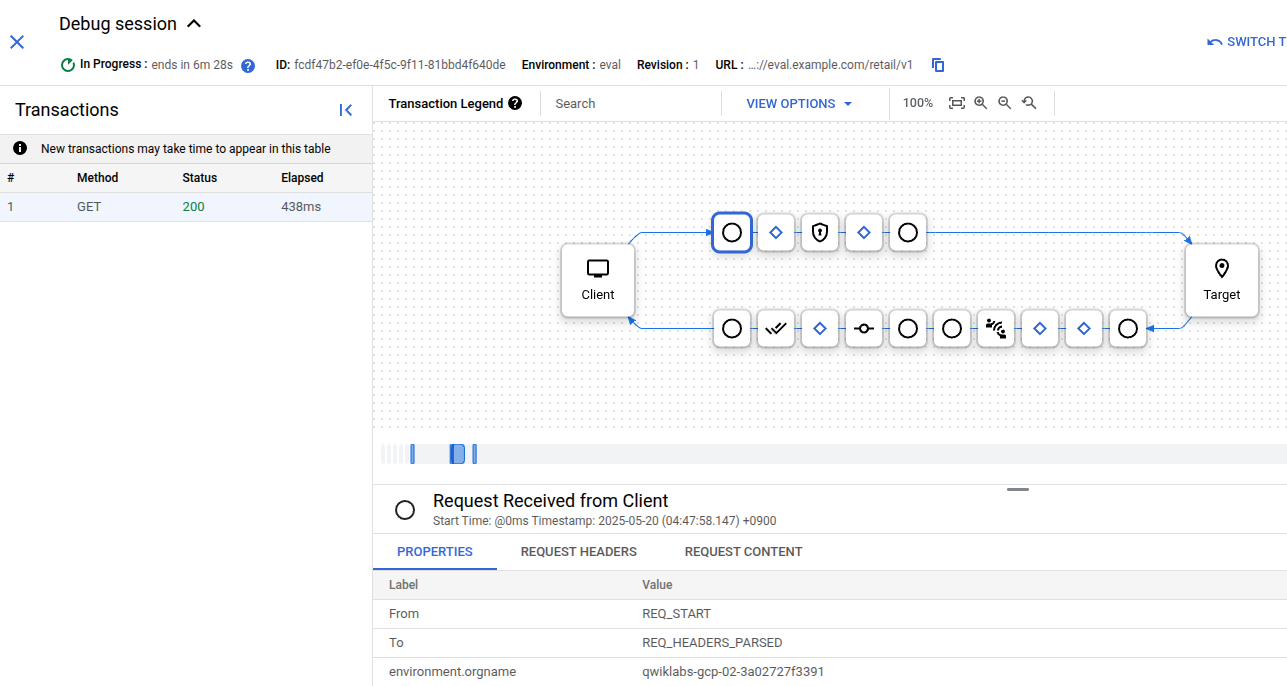Select the GET transaction row
The width and height of the screenshot is (1287, 686).
click(x=186, y=207)
